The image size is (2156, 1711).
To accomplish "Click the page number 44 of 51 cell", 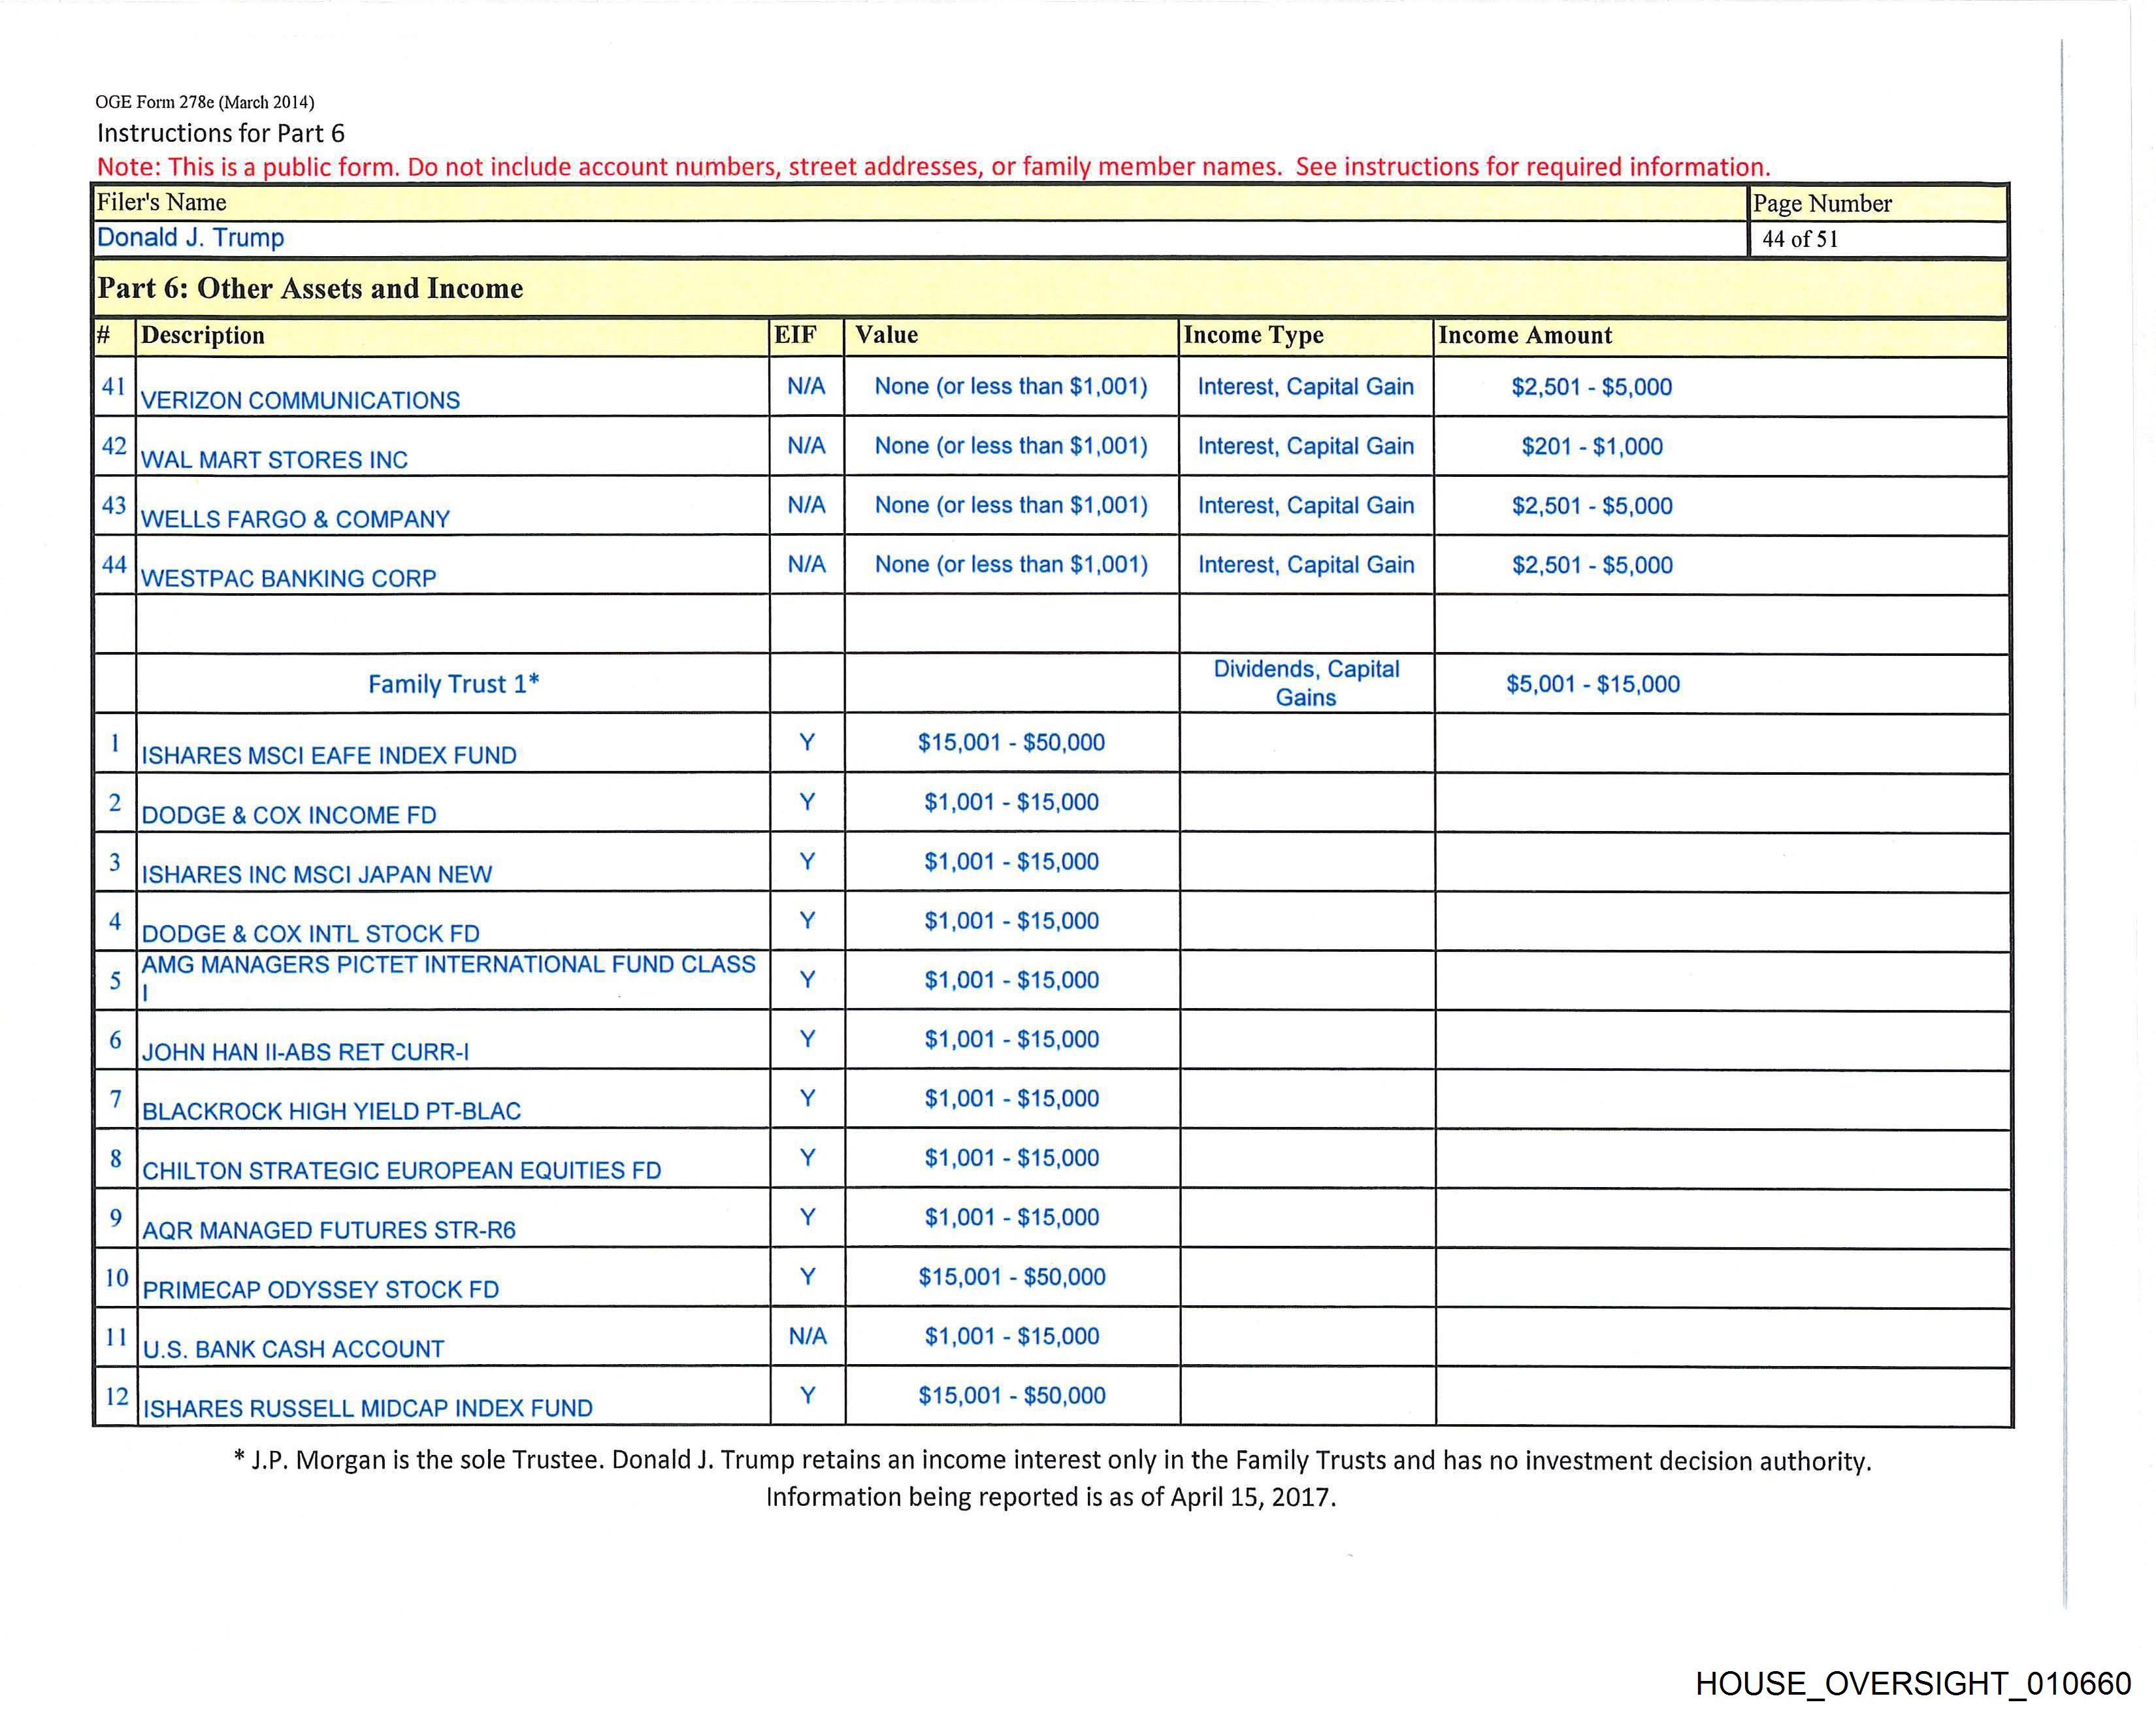I will tap(1799, 239).
